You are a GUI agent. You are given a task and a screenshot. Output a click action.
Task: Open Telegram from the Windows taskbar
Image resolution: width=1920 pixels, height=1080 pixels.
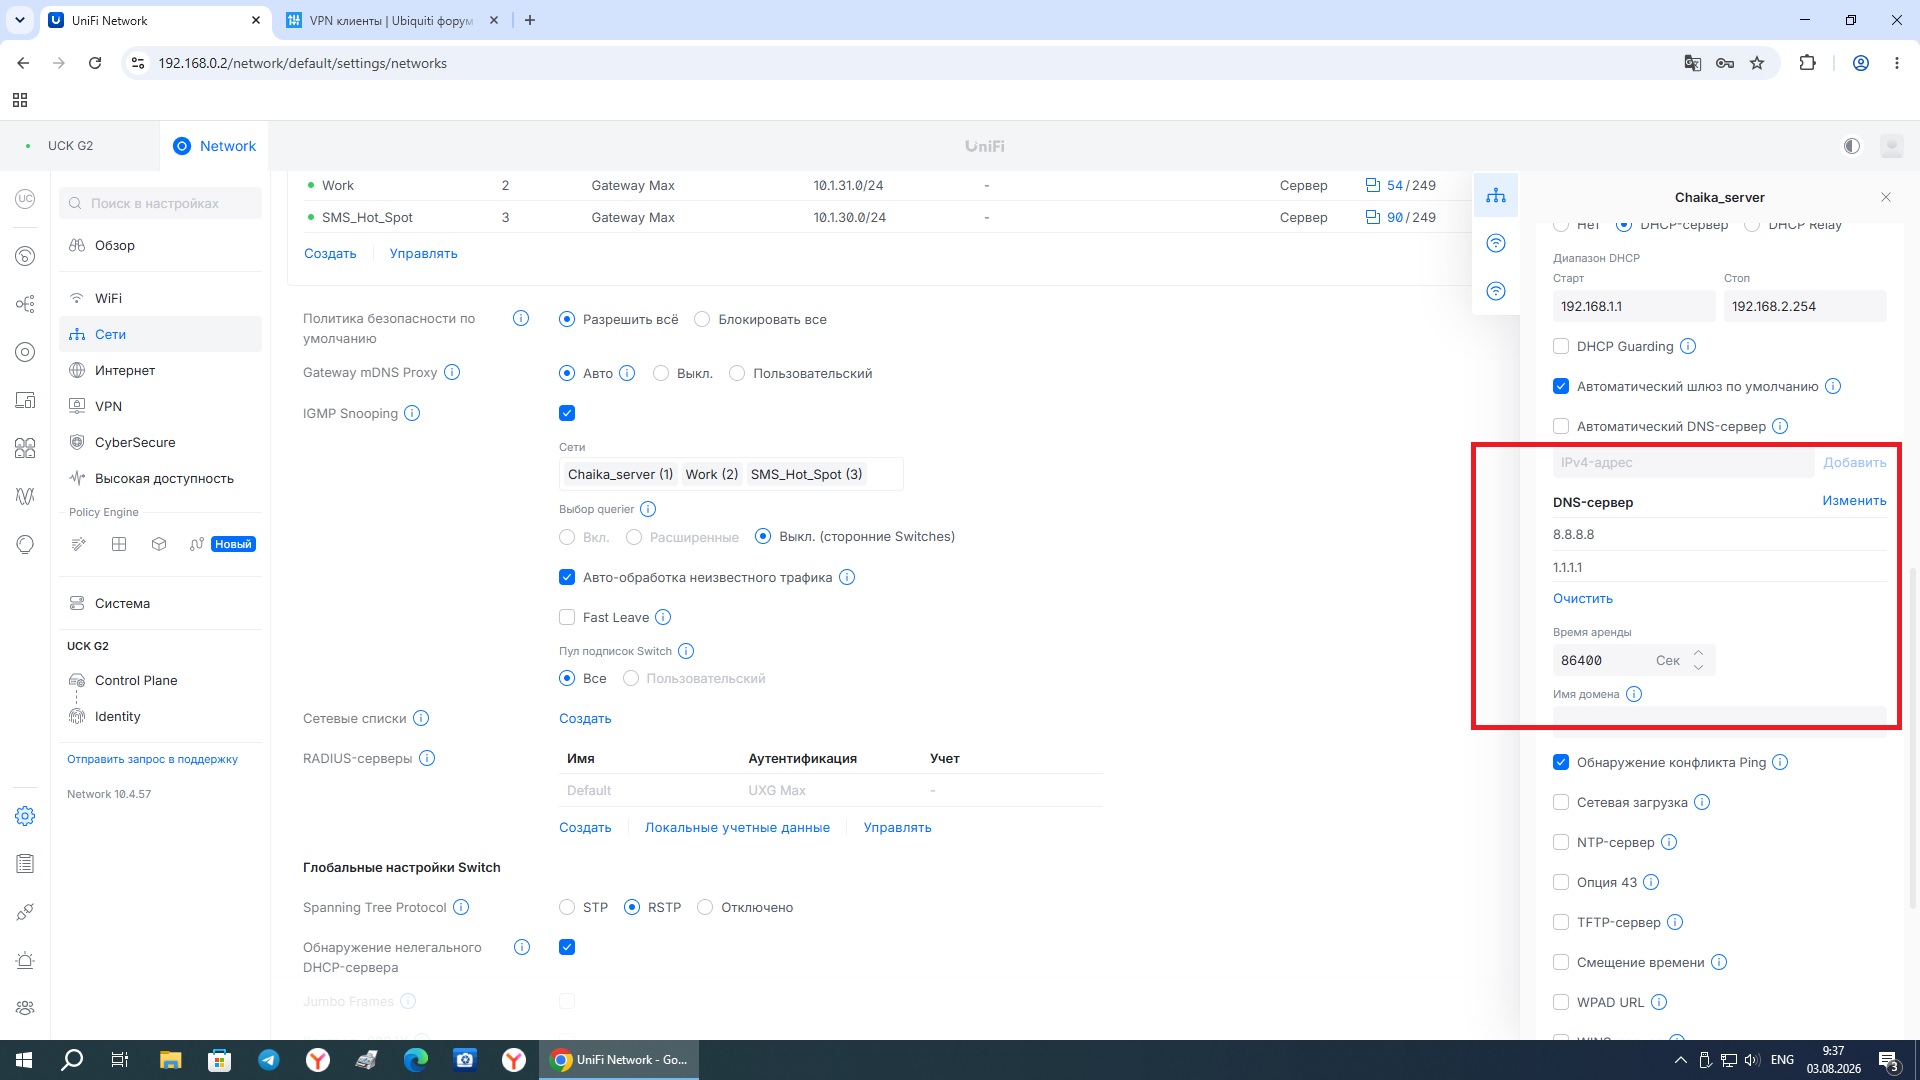(269, 1060)
